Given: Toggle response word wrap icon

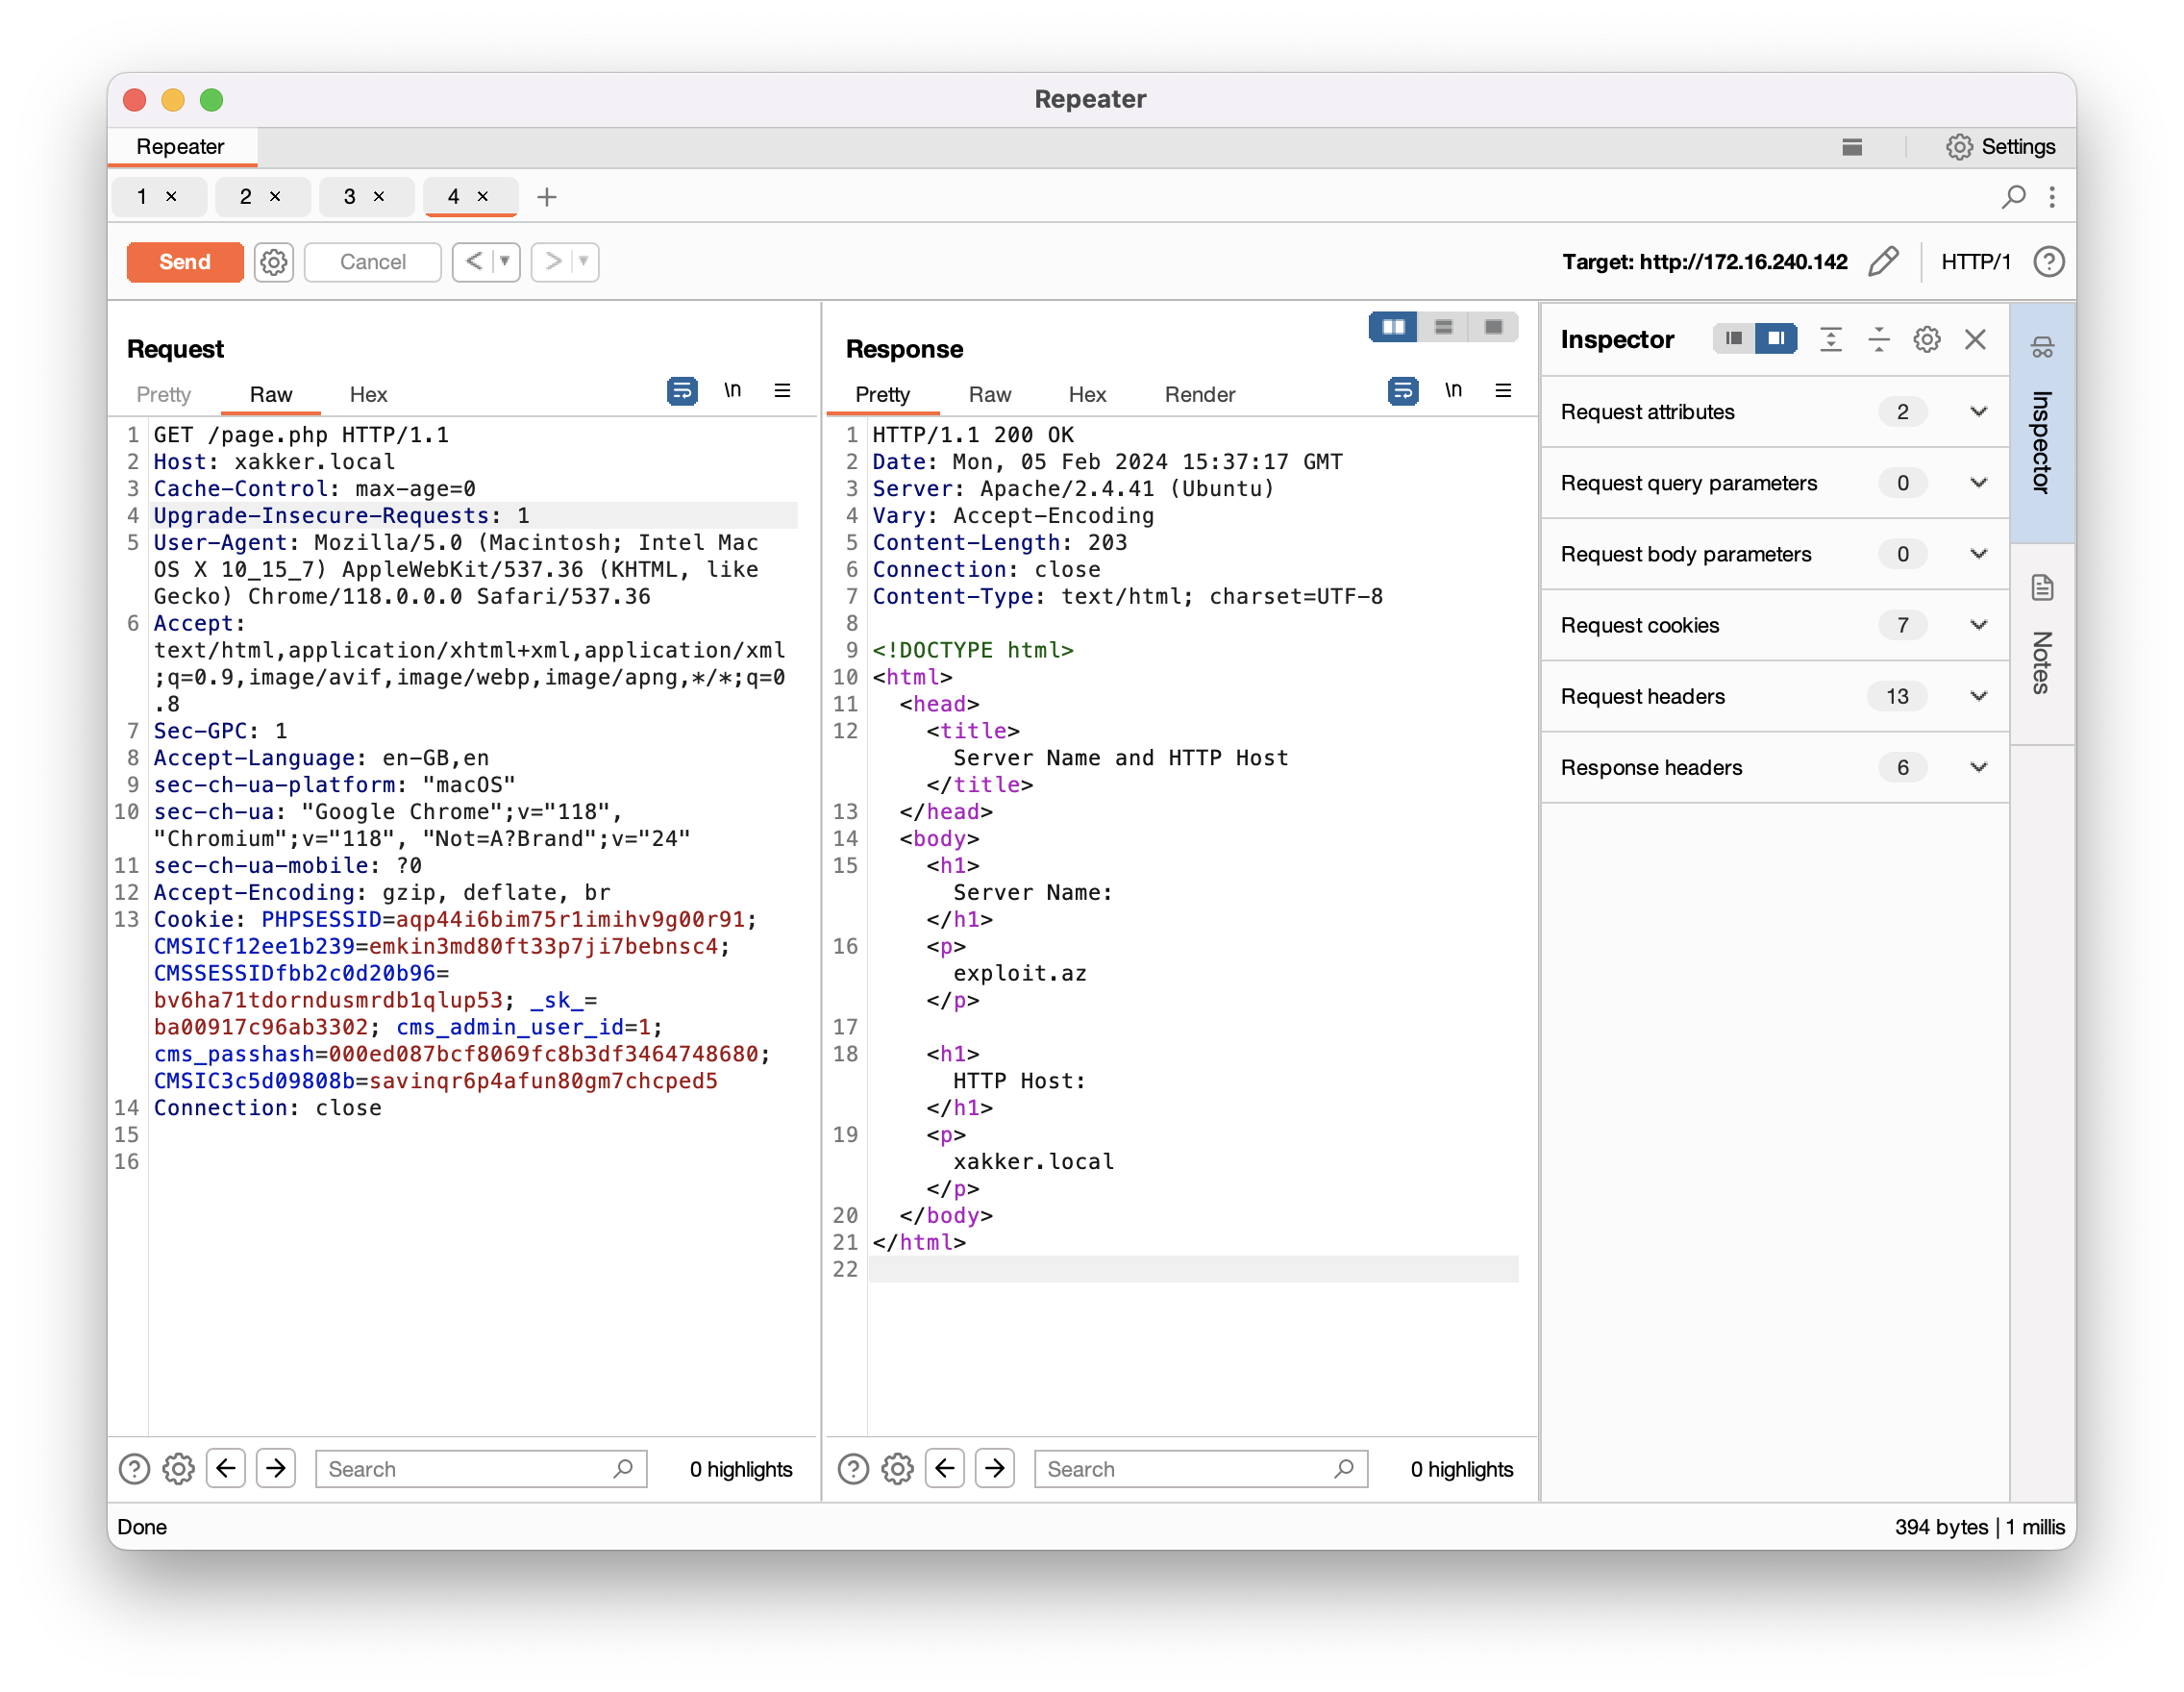Looking at the screenshot, I should coord(1403,391).
